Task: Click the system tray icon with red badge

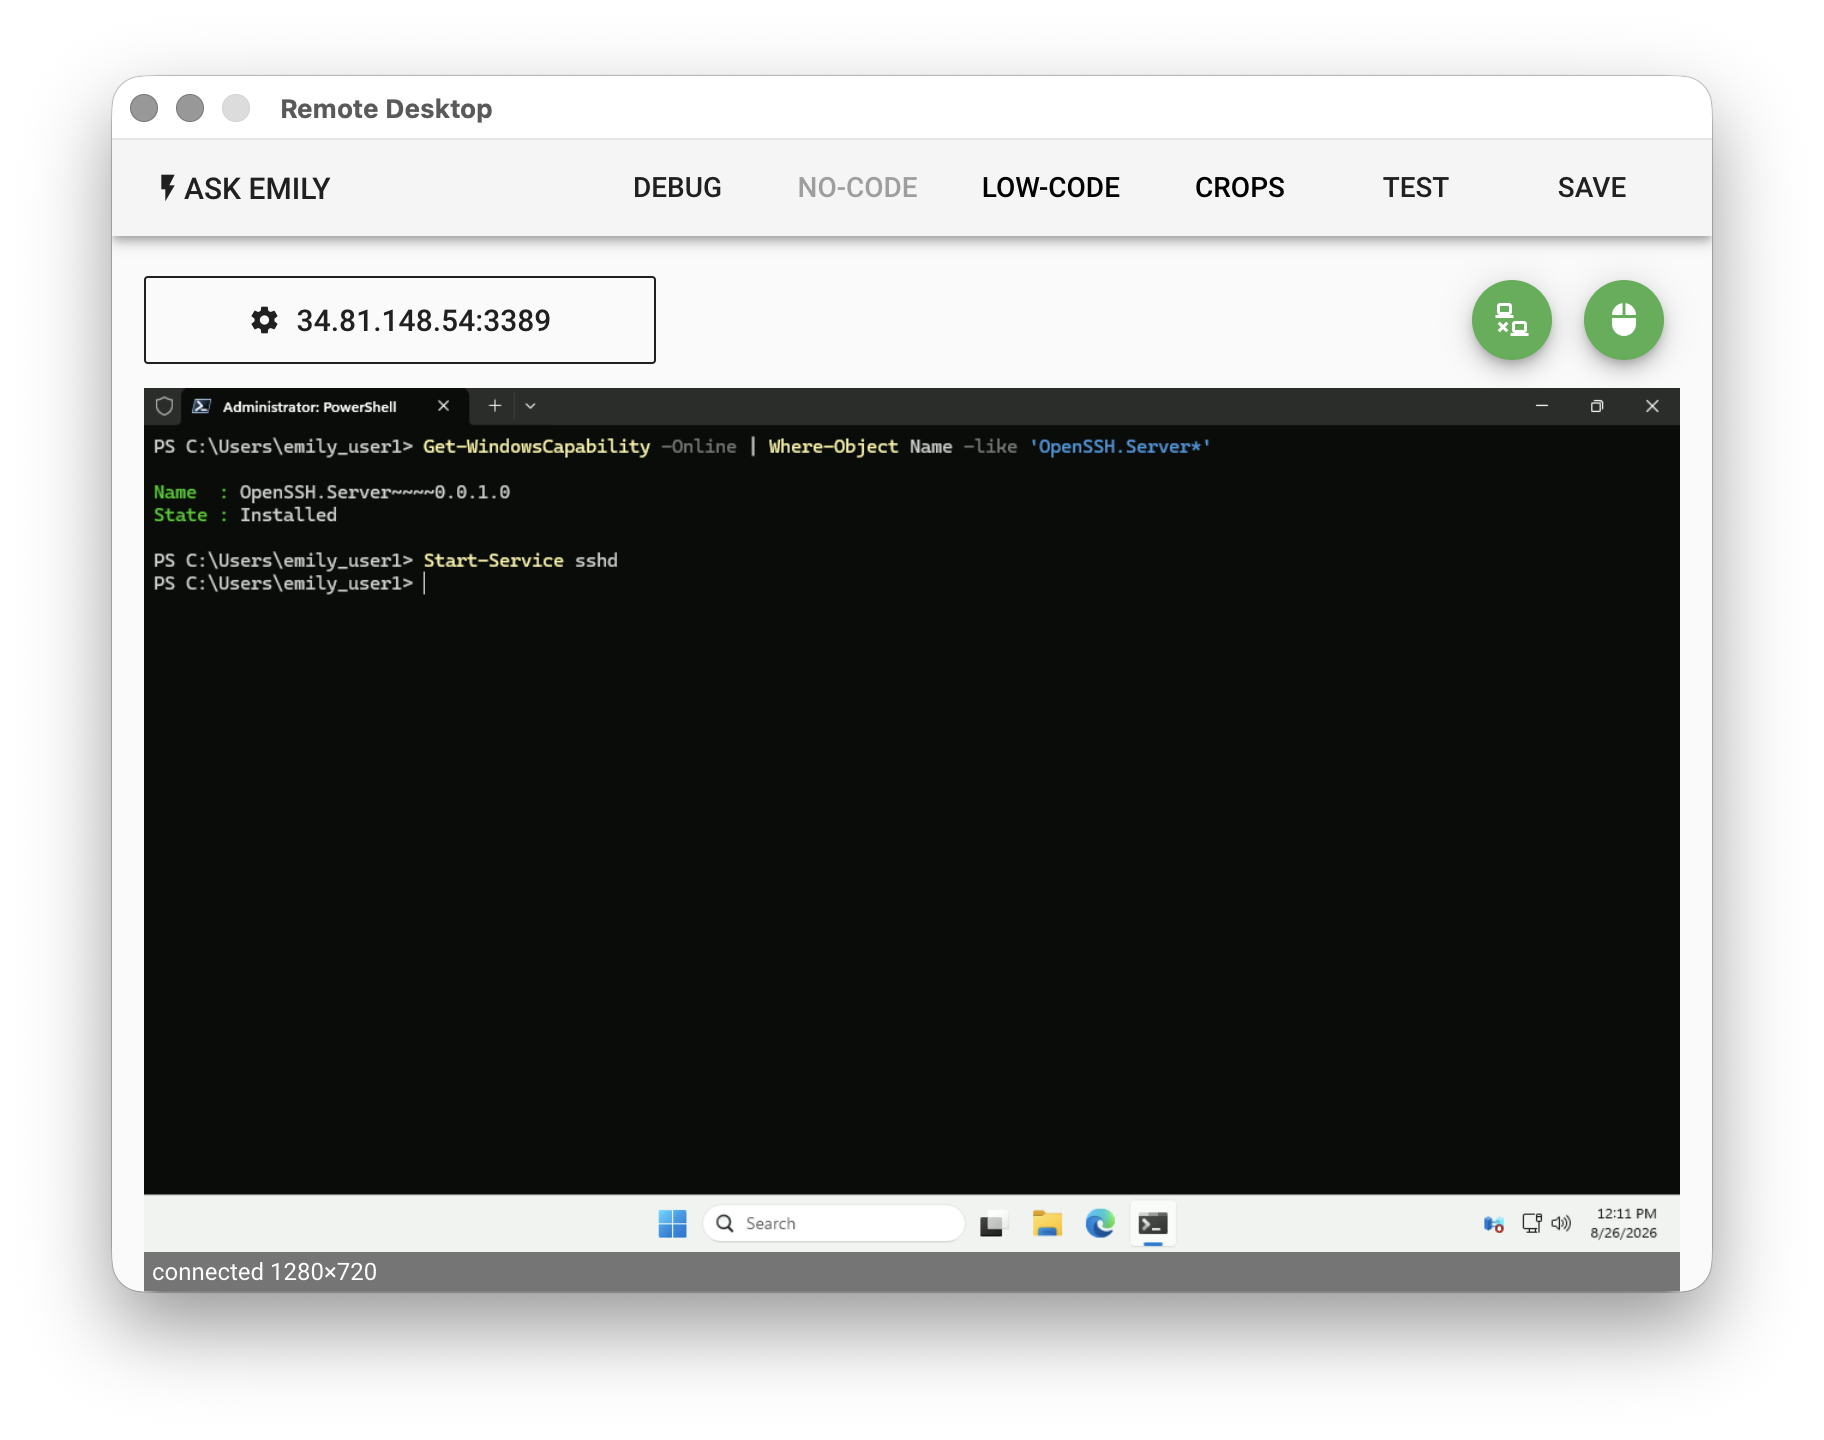Action: pyautogui.click(x=1493, y=1224)
